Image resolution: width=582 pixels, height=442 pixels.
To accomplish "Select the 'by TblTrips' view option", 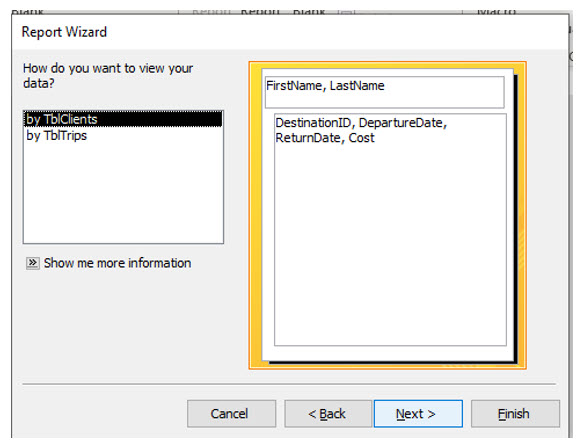I will pos(123,135).
